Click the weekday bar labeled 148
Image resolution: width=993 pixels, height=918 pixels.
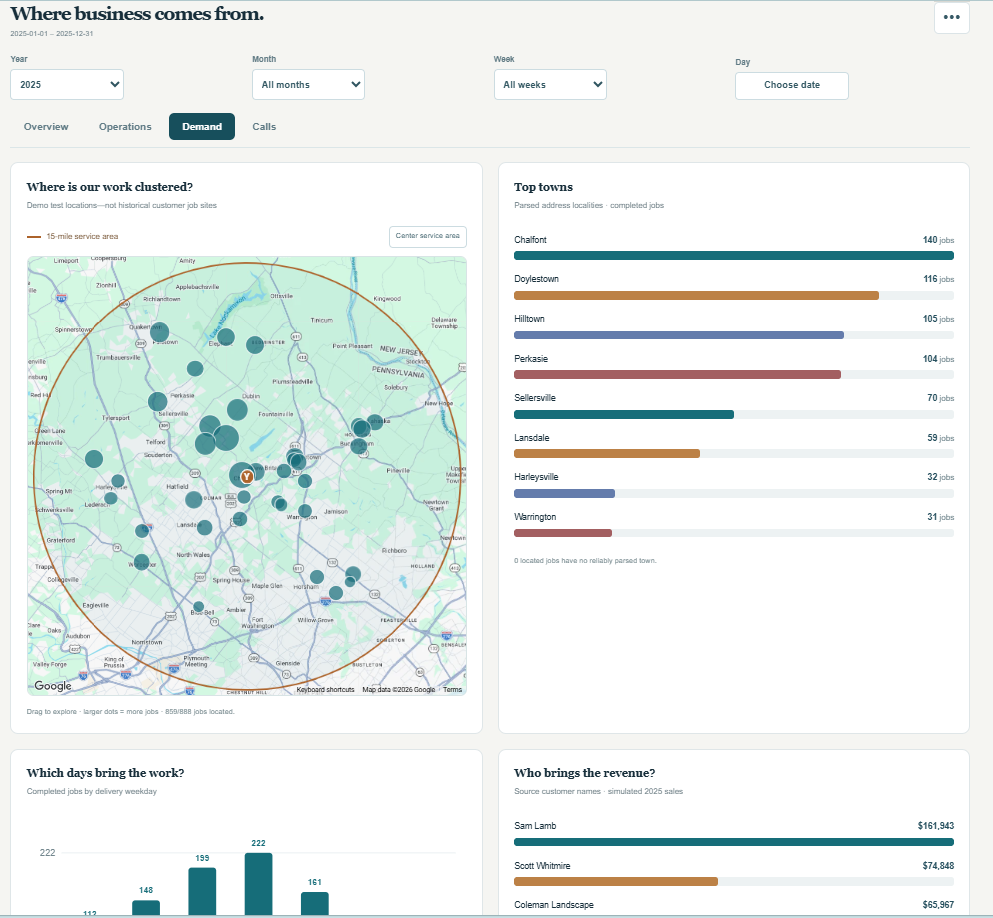click(146, 908)
